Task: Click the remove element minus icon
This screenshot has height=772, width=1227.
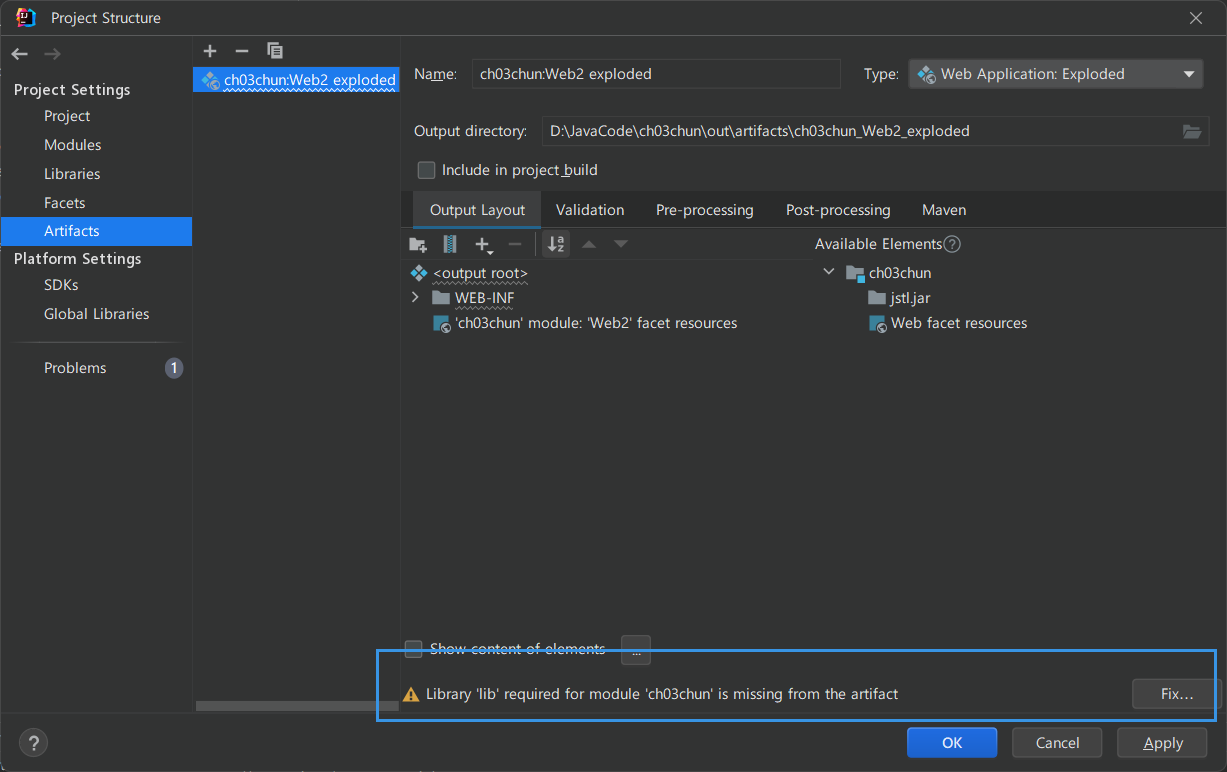Action: point(515,244)
